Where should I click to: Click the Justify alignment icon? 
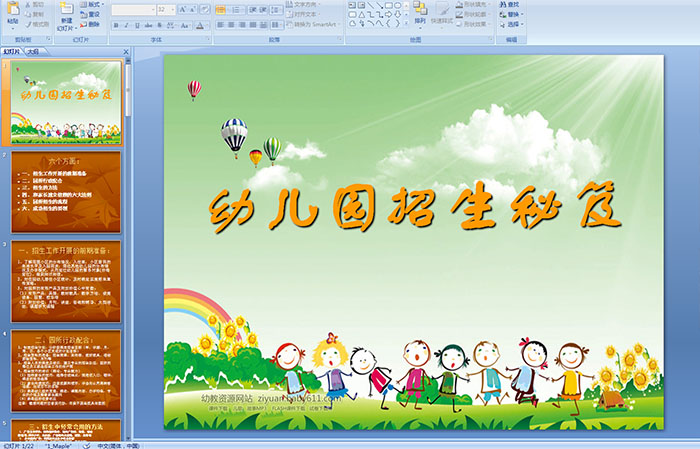(x=253, y=25)
